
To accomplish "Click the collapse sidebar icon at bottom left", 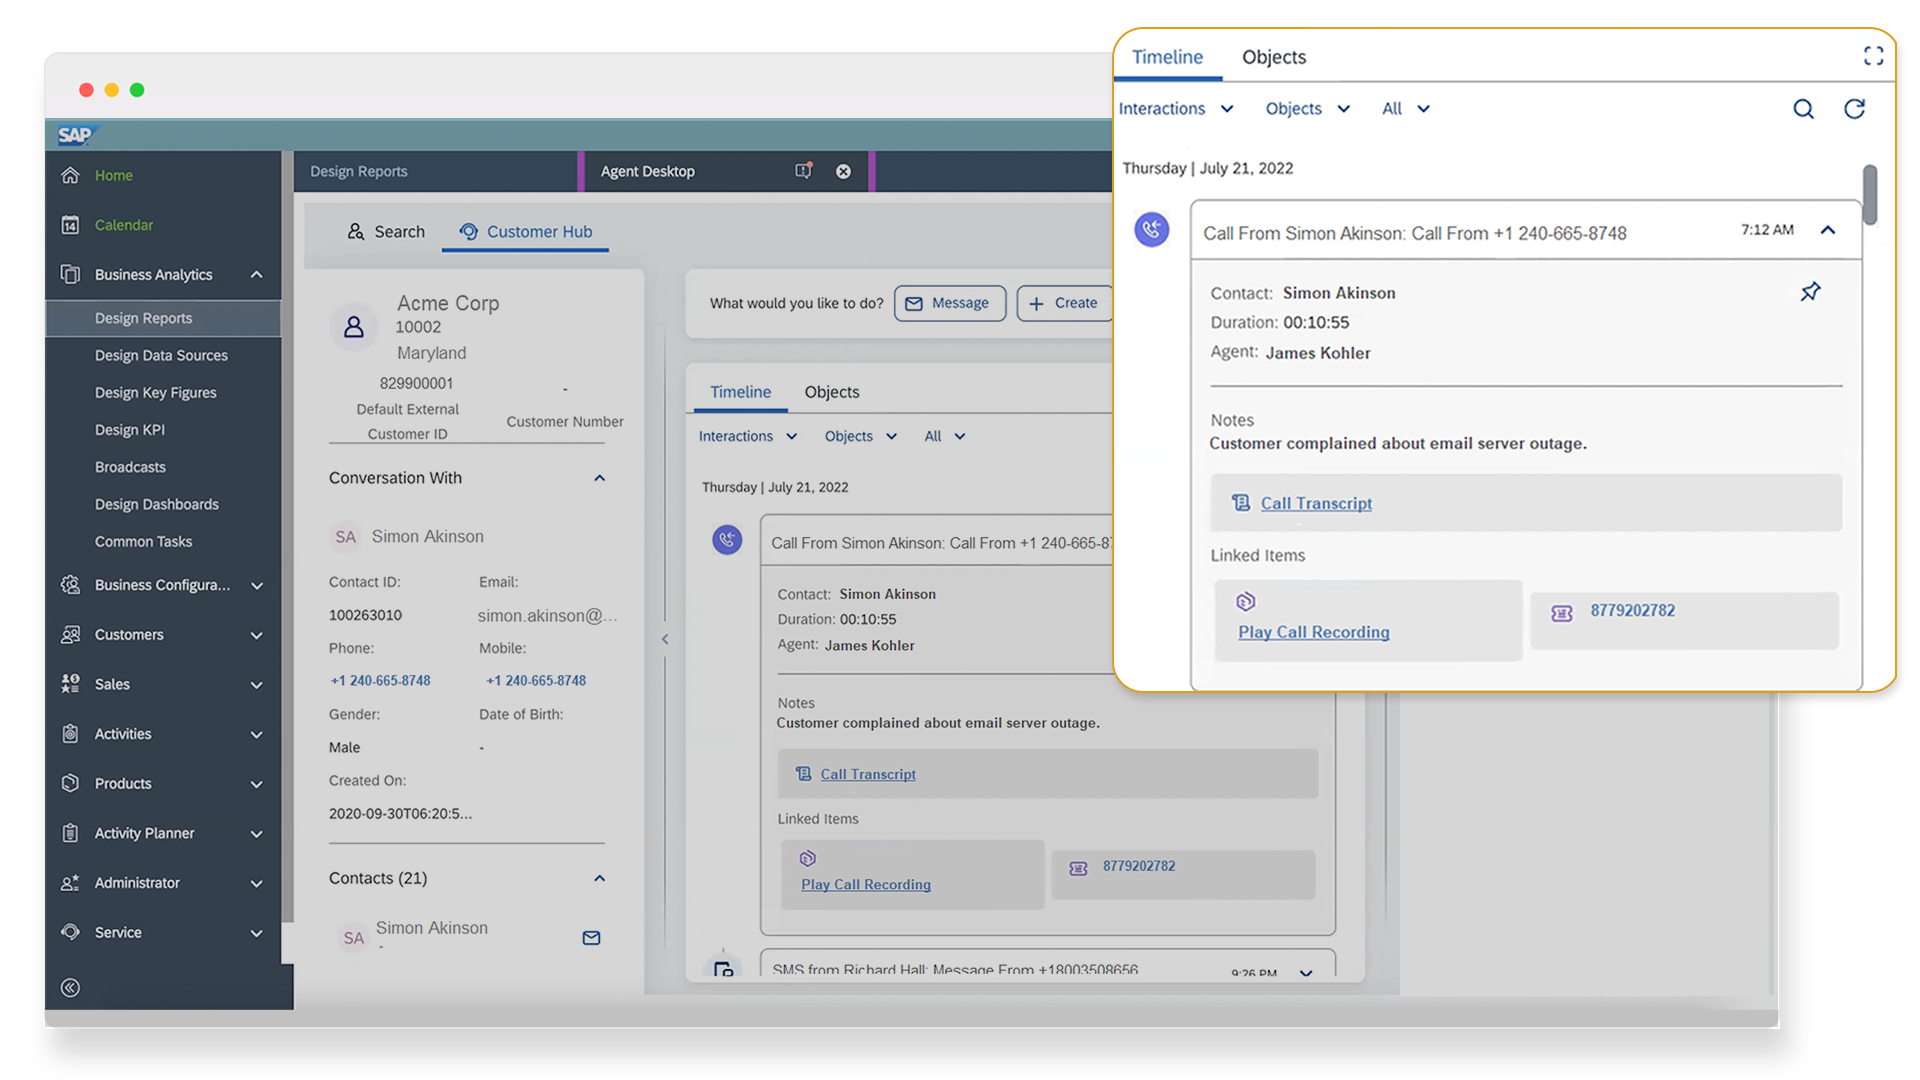I will click(70, 988).
